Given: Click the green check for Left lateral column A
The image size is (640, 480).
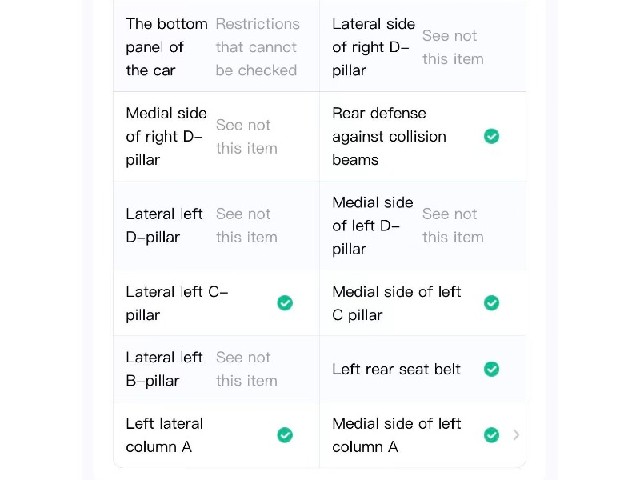Looking at the screenshot, I should click(x=285, y=435).
